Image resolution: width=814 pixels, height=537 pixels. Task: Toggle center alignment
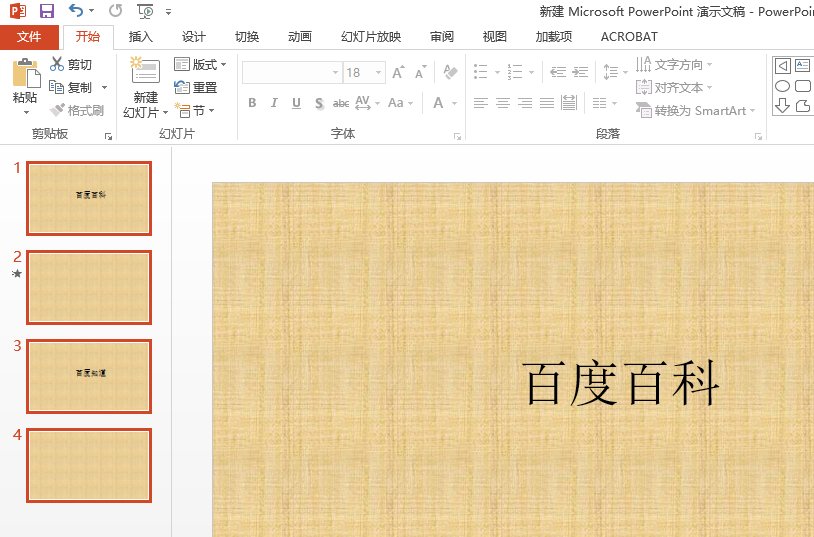point(503,103)
